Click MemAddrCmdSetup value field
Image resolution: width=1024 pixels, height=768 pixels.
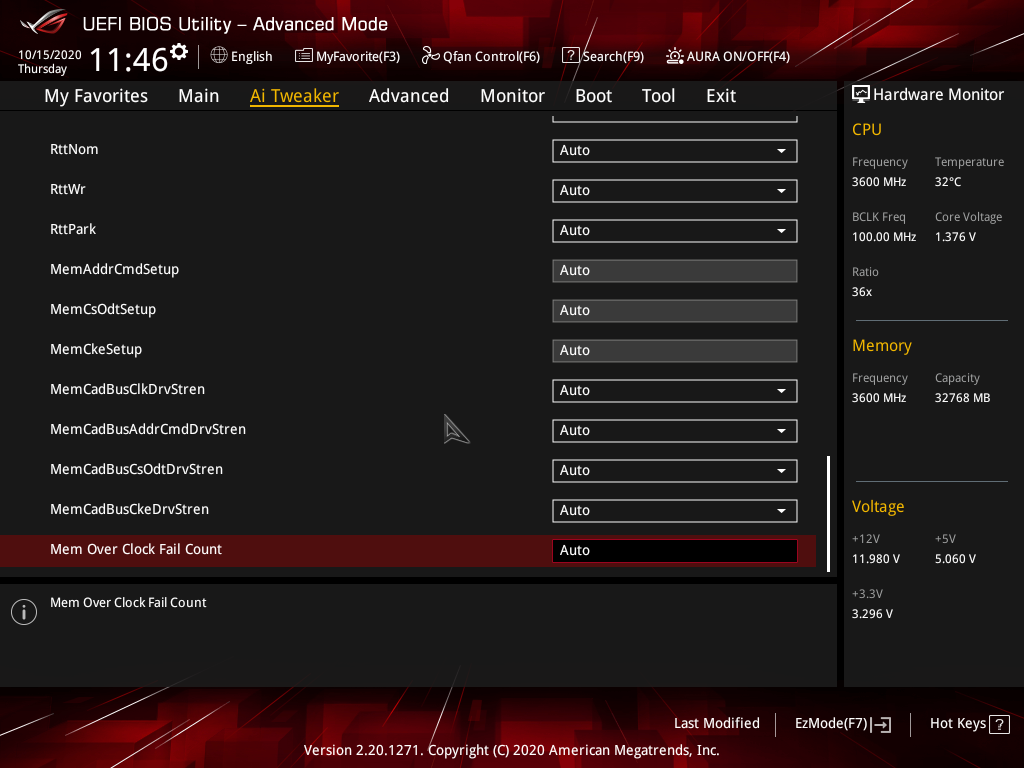(675, 271)
